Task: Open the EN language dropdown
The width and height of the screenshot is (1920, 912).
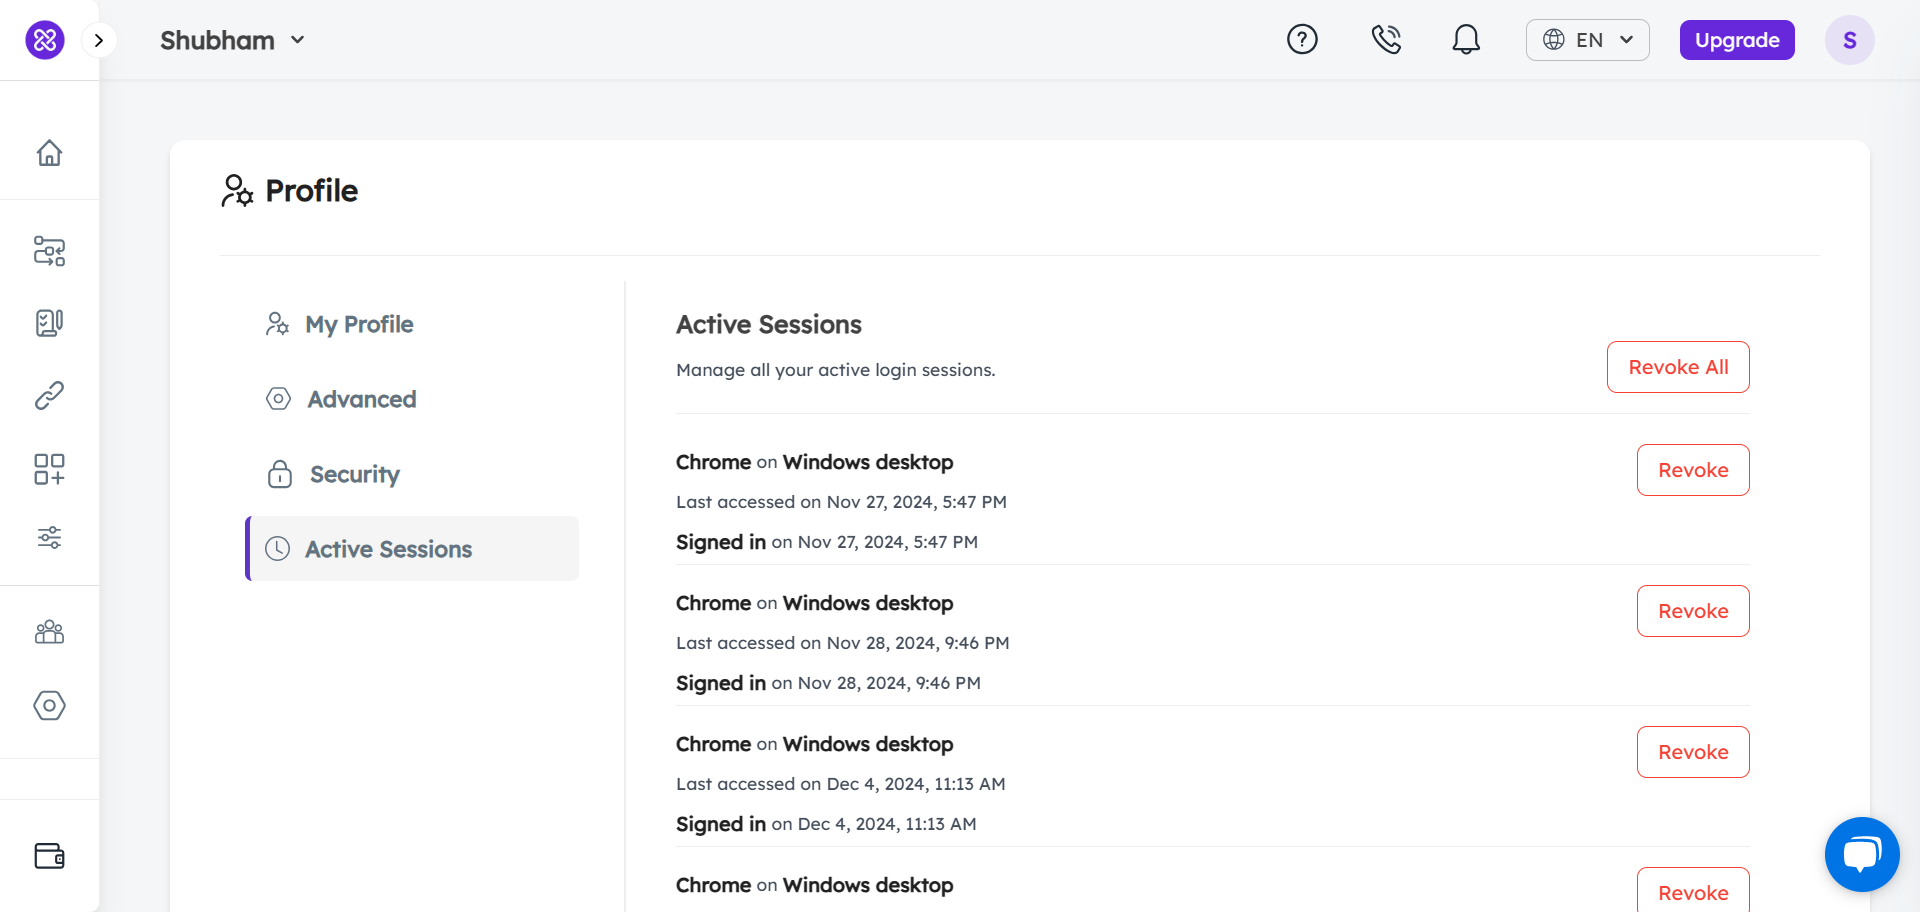Action: pyautogui.click(x=1587, y=40)
